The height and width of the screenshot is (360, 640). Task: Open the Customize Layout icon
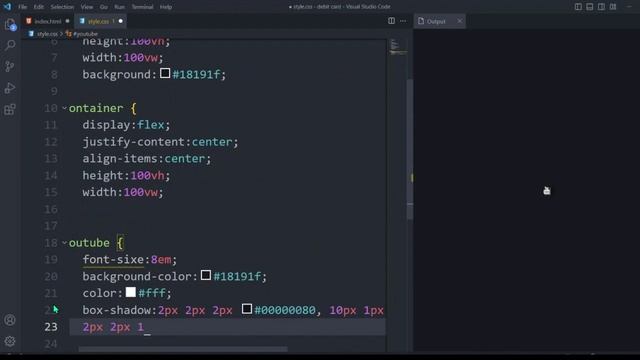click(613, 7)
